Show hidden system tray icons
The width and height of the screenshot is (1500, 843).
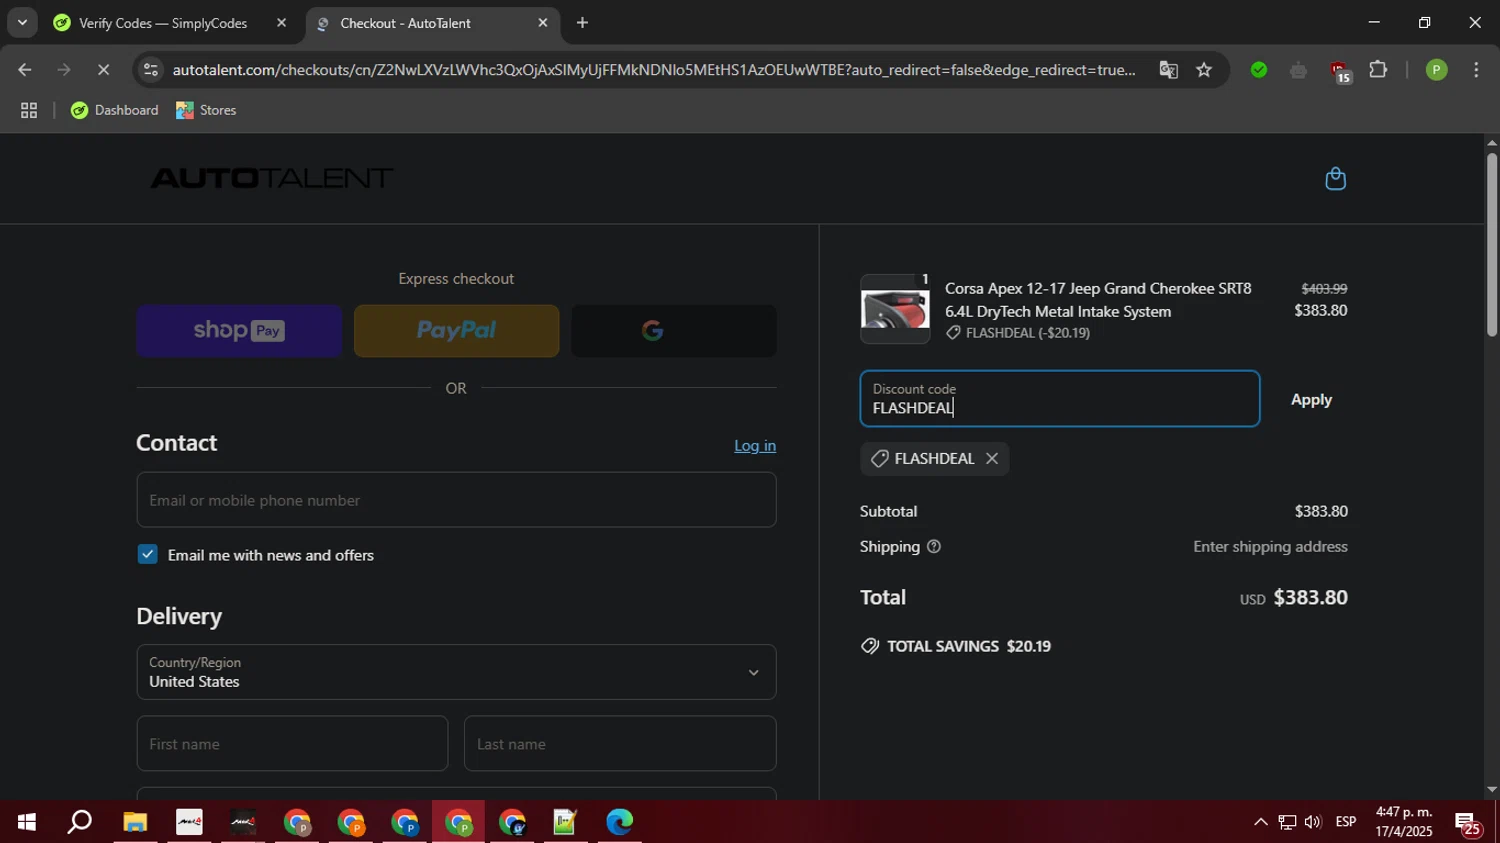tap(1260, 822)
